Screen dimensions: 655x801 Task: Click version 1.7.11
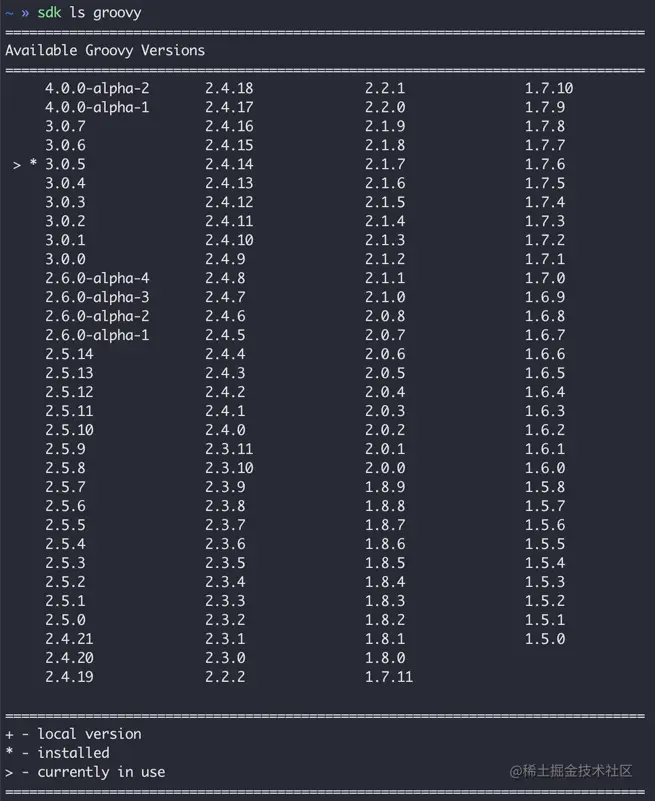389,676
